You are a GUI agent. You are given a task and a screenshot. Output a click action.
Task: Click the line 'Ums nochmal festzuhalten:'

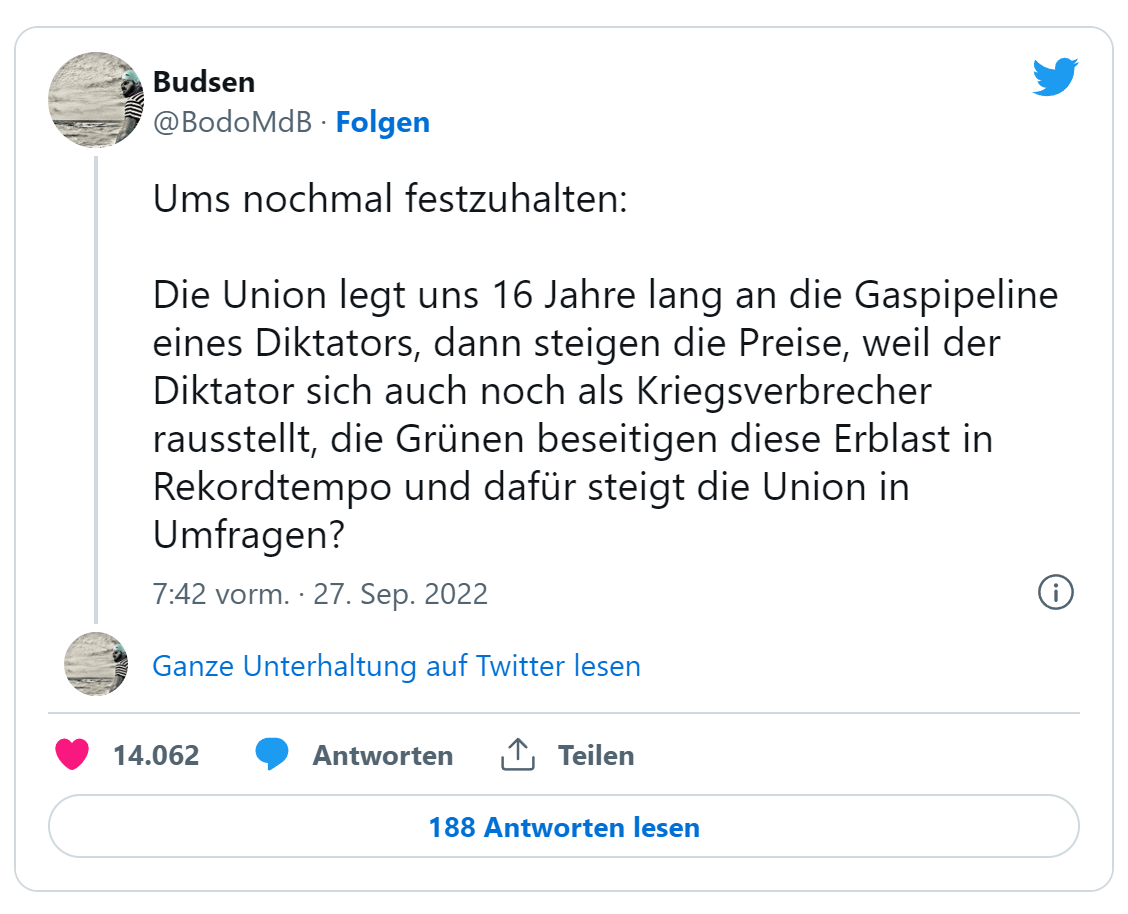click(390, 201)
